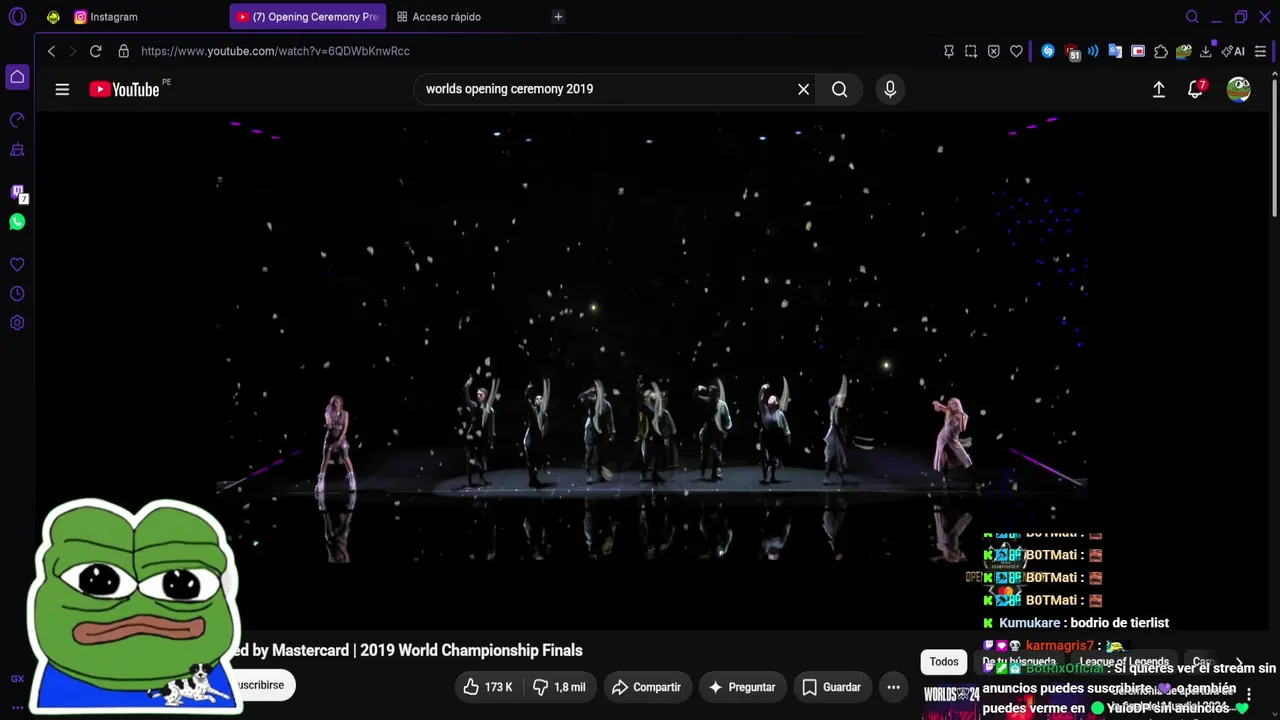Take a snapshot with the capture icon
Viewport: 1280px width, 720px height.
(x=971, y=51)
